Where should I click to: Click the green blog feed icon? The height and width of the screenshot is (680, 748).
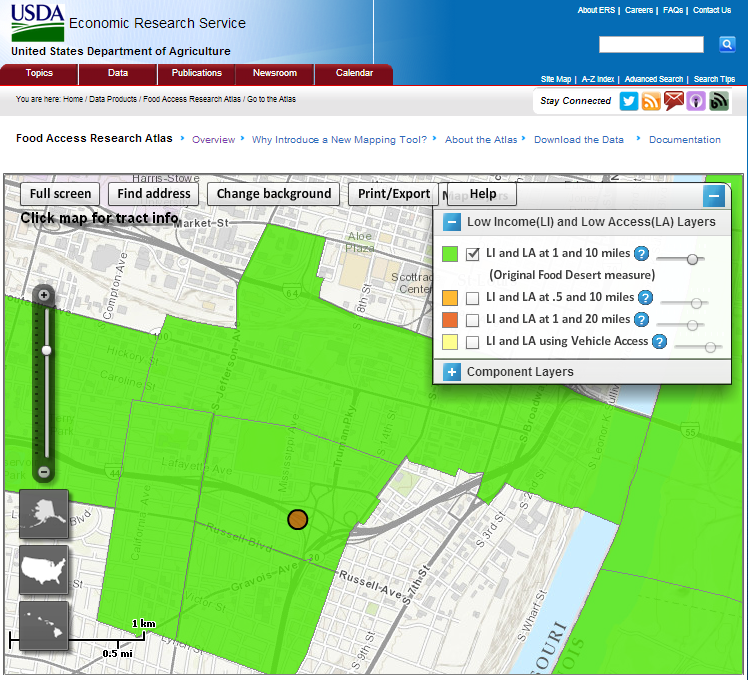pos(719,101)
